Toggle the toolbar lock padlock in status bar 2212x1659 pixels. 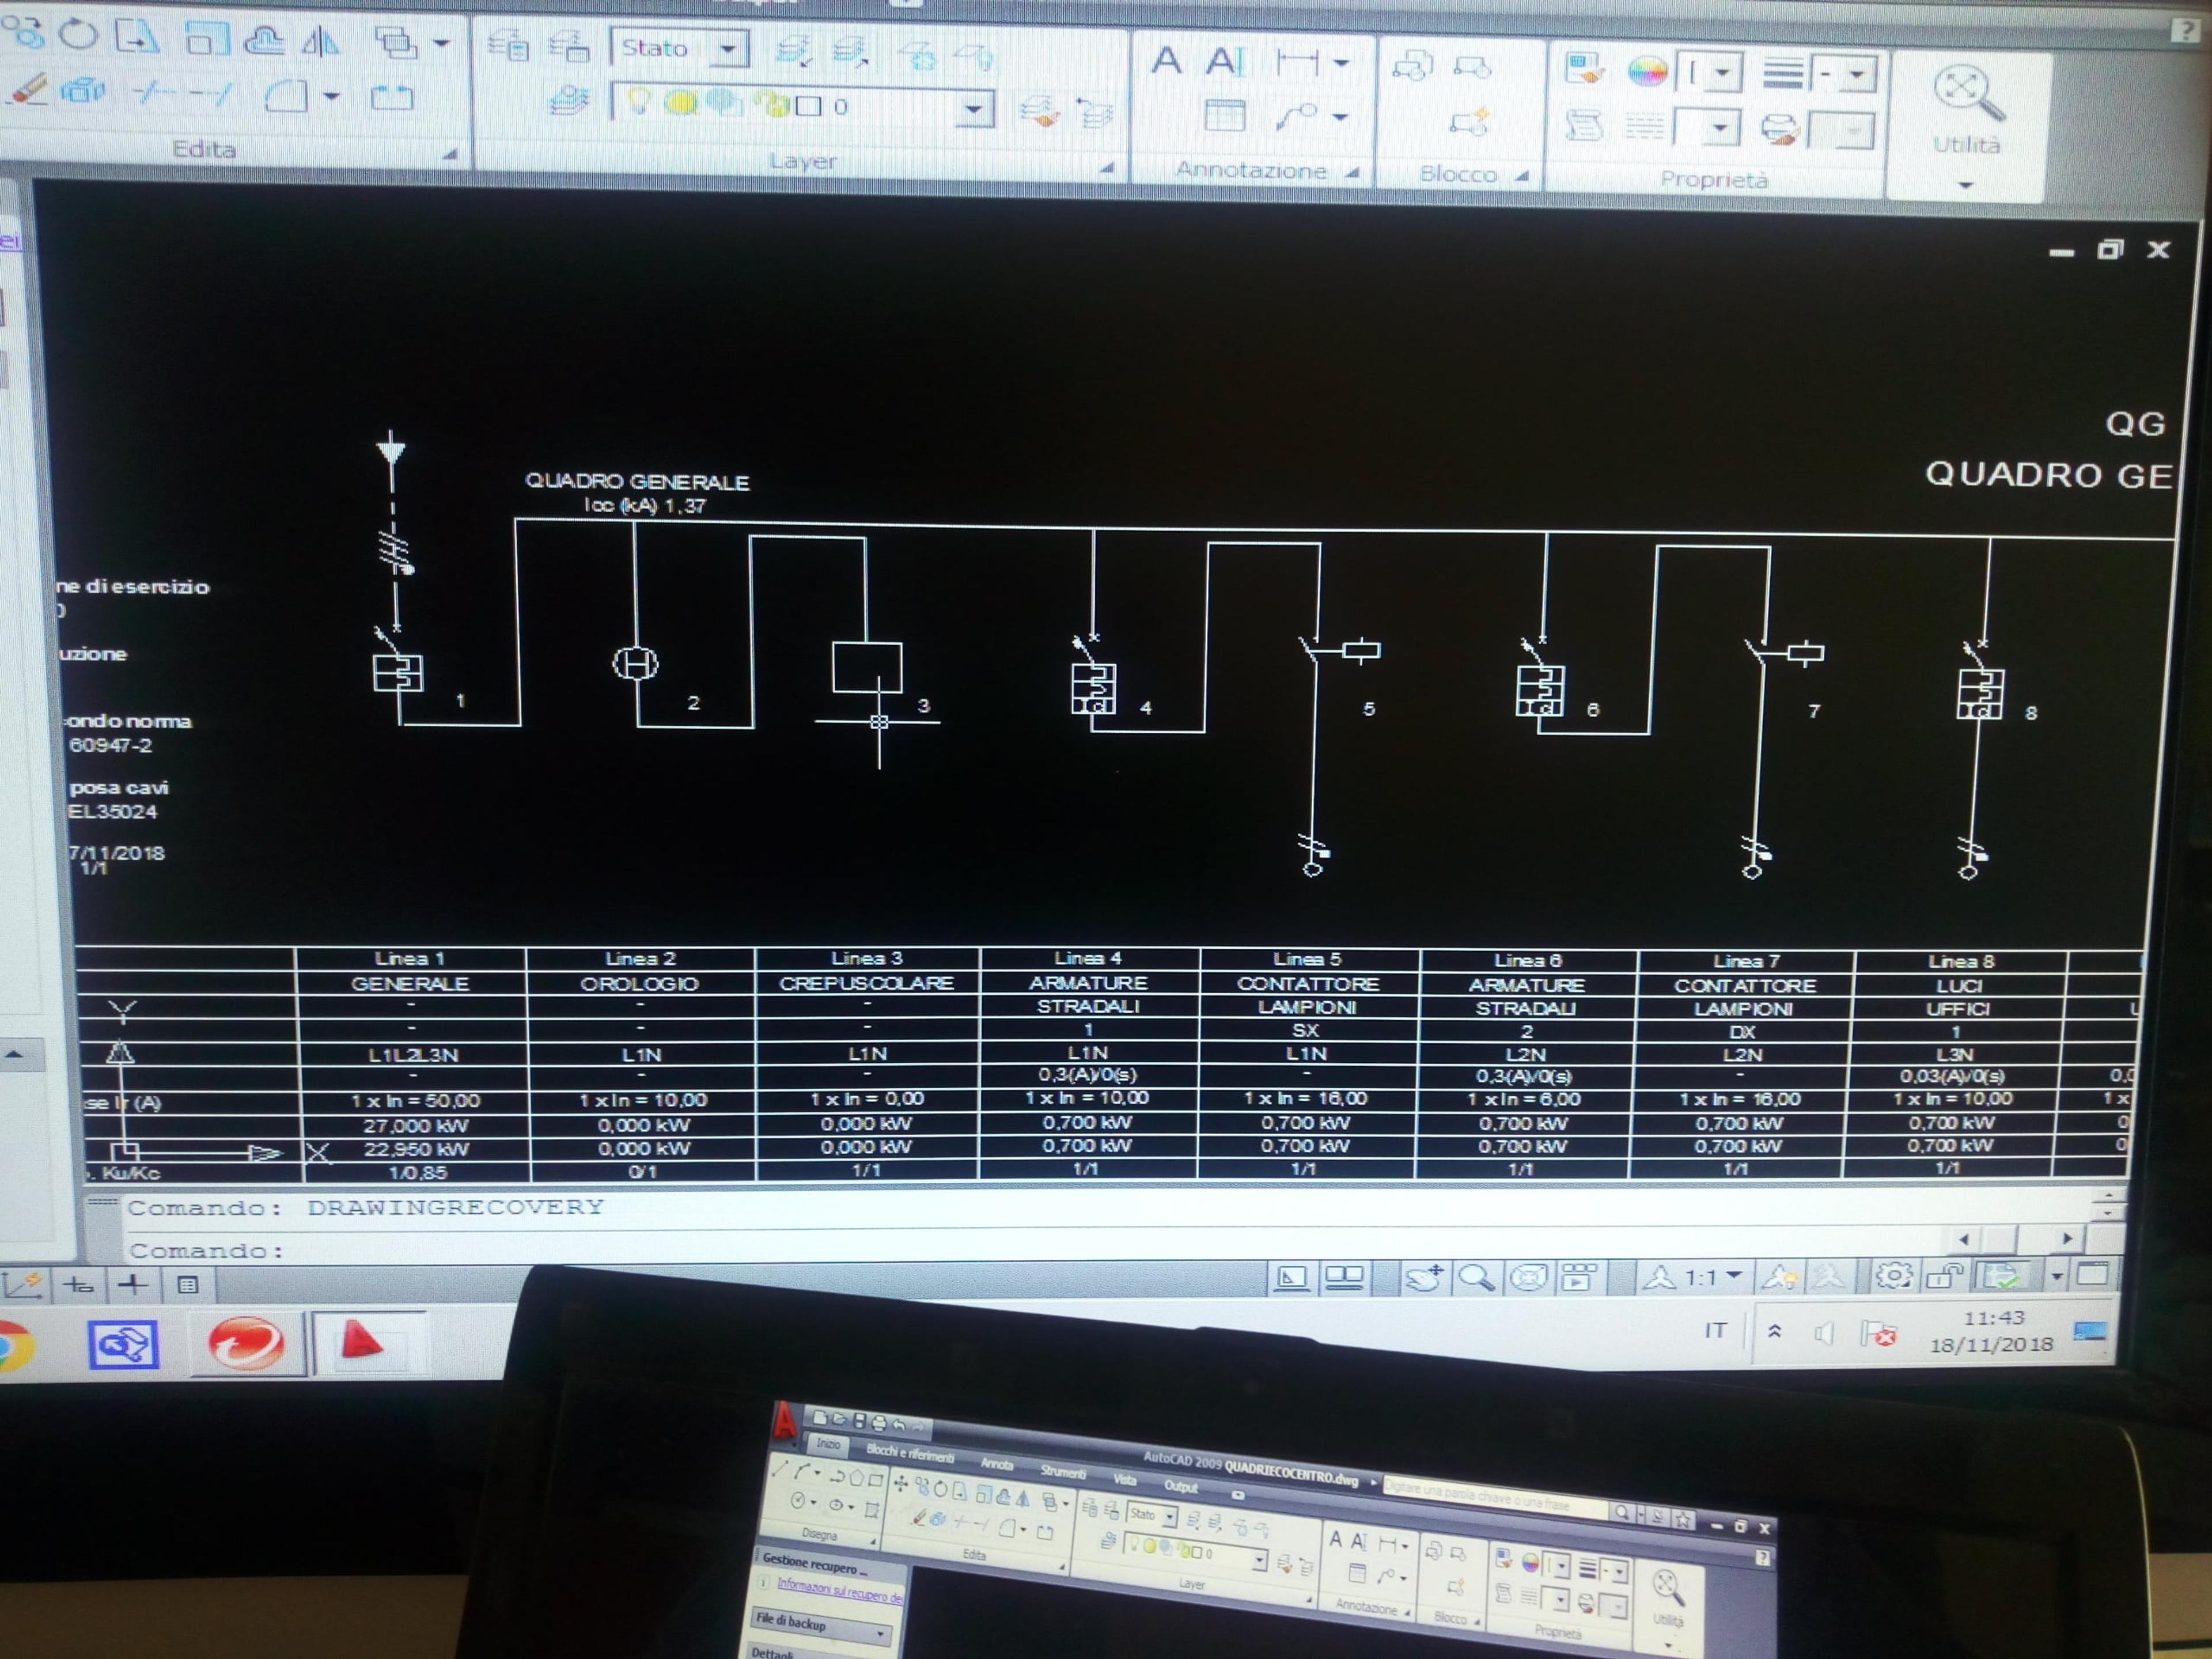1946,1276
